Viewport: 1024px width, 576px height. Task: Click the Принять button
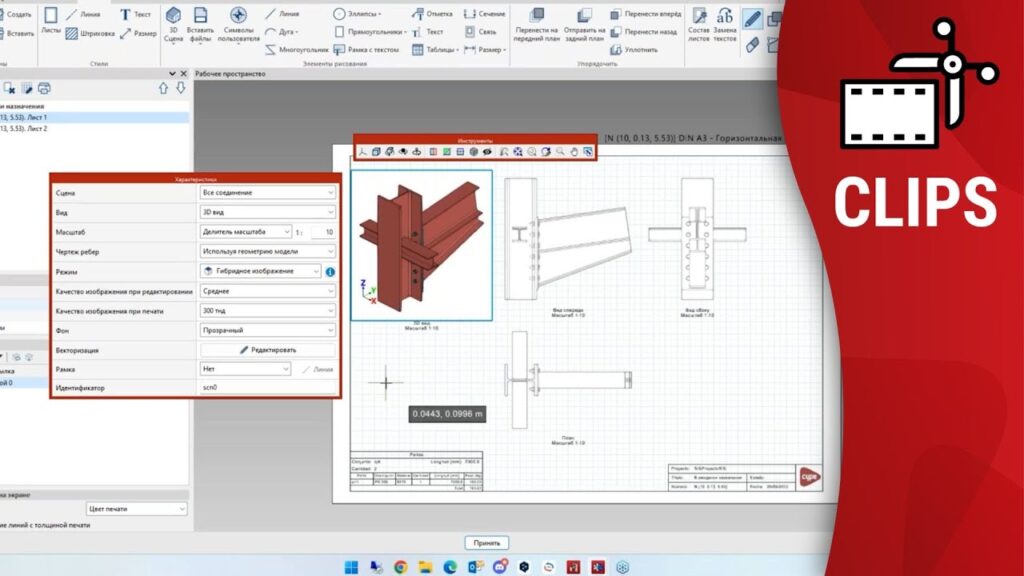coord(486,542)
